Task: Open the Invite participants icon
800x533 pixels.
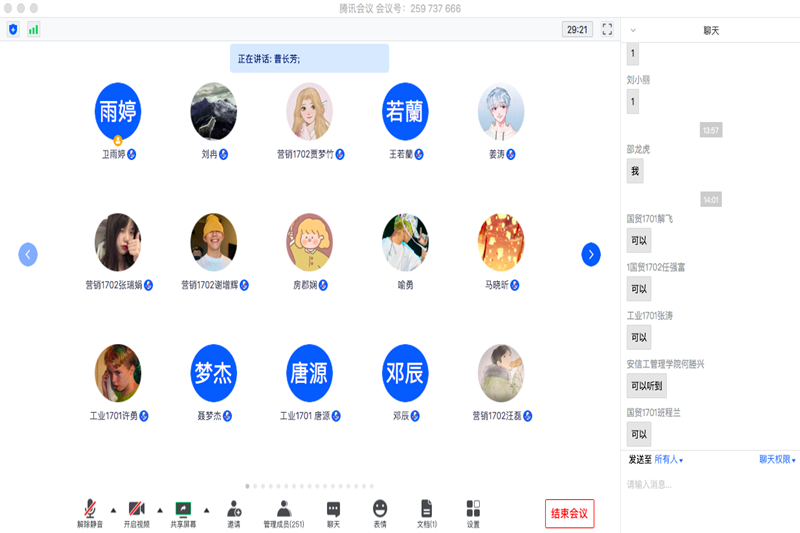Action: (233, 510)
